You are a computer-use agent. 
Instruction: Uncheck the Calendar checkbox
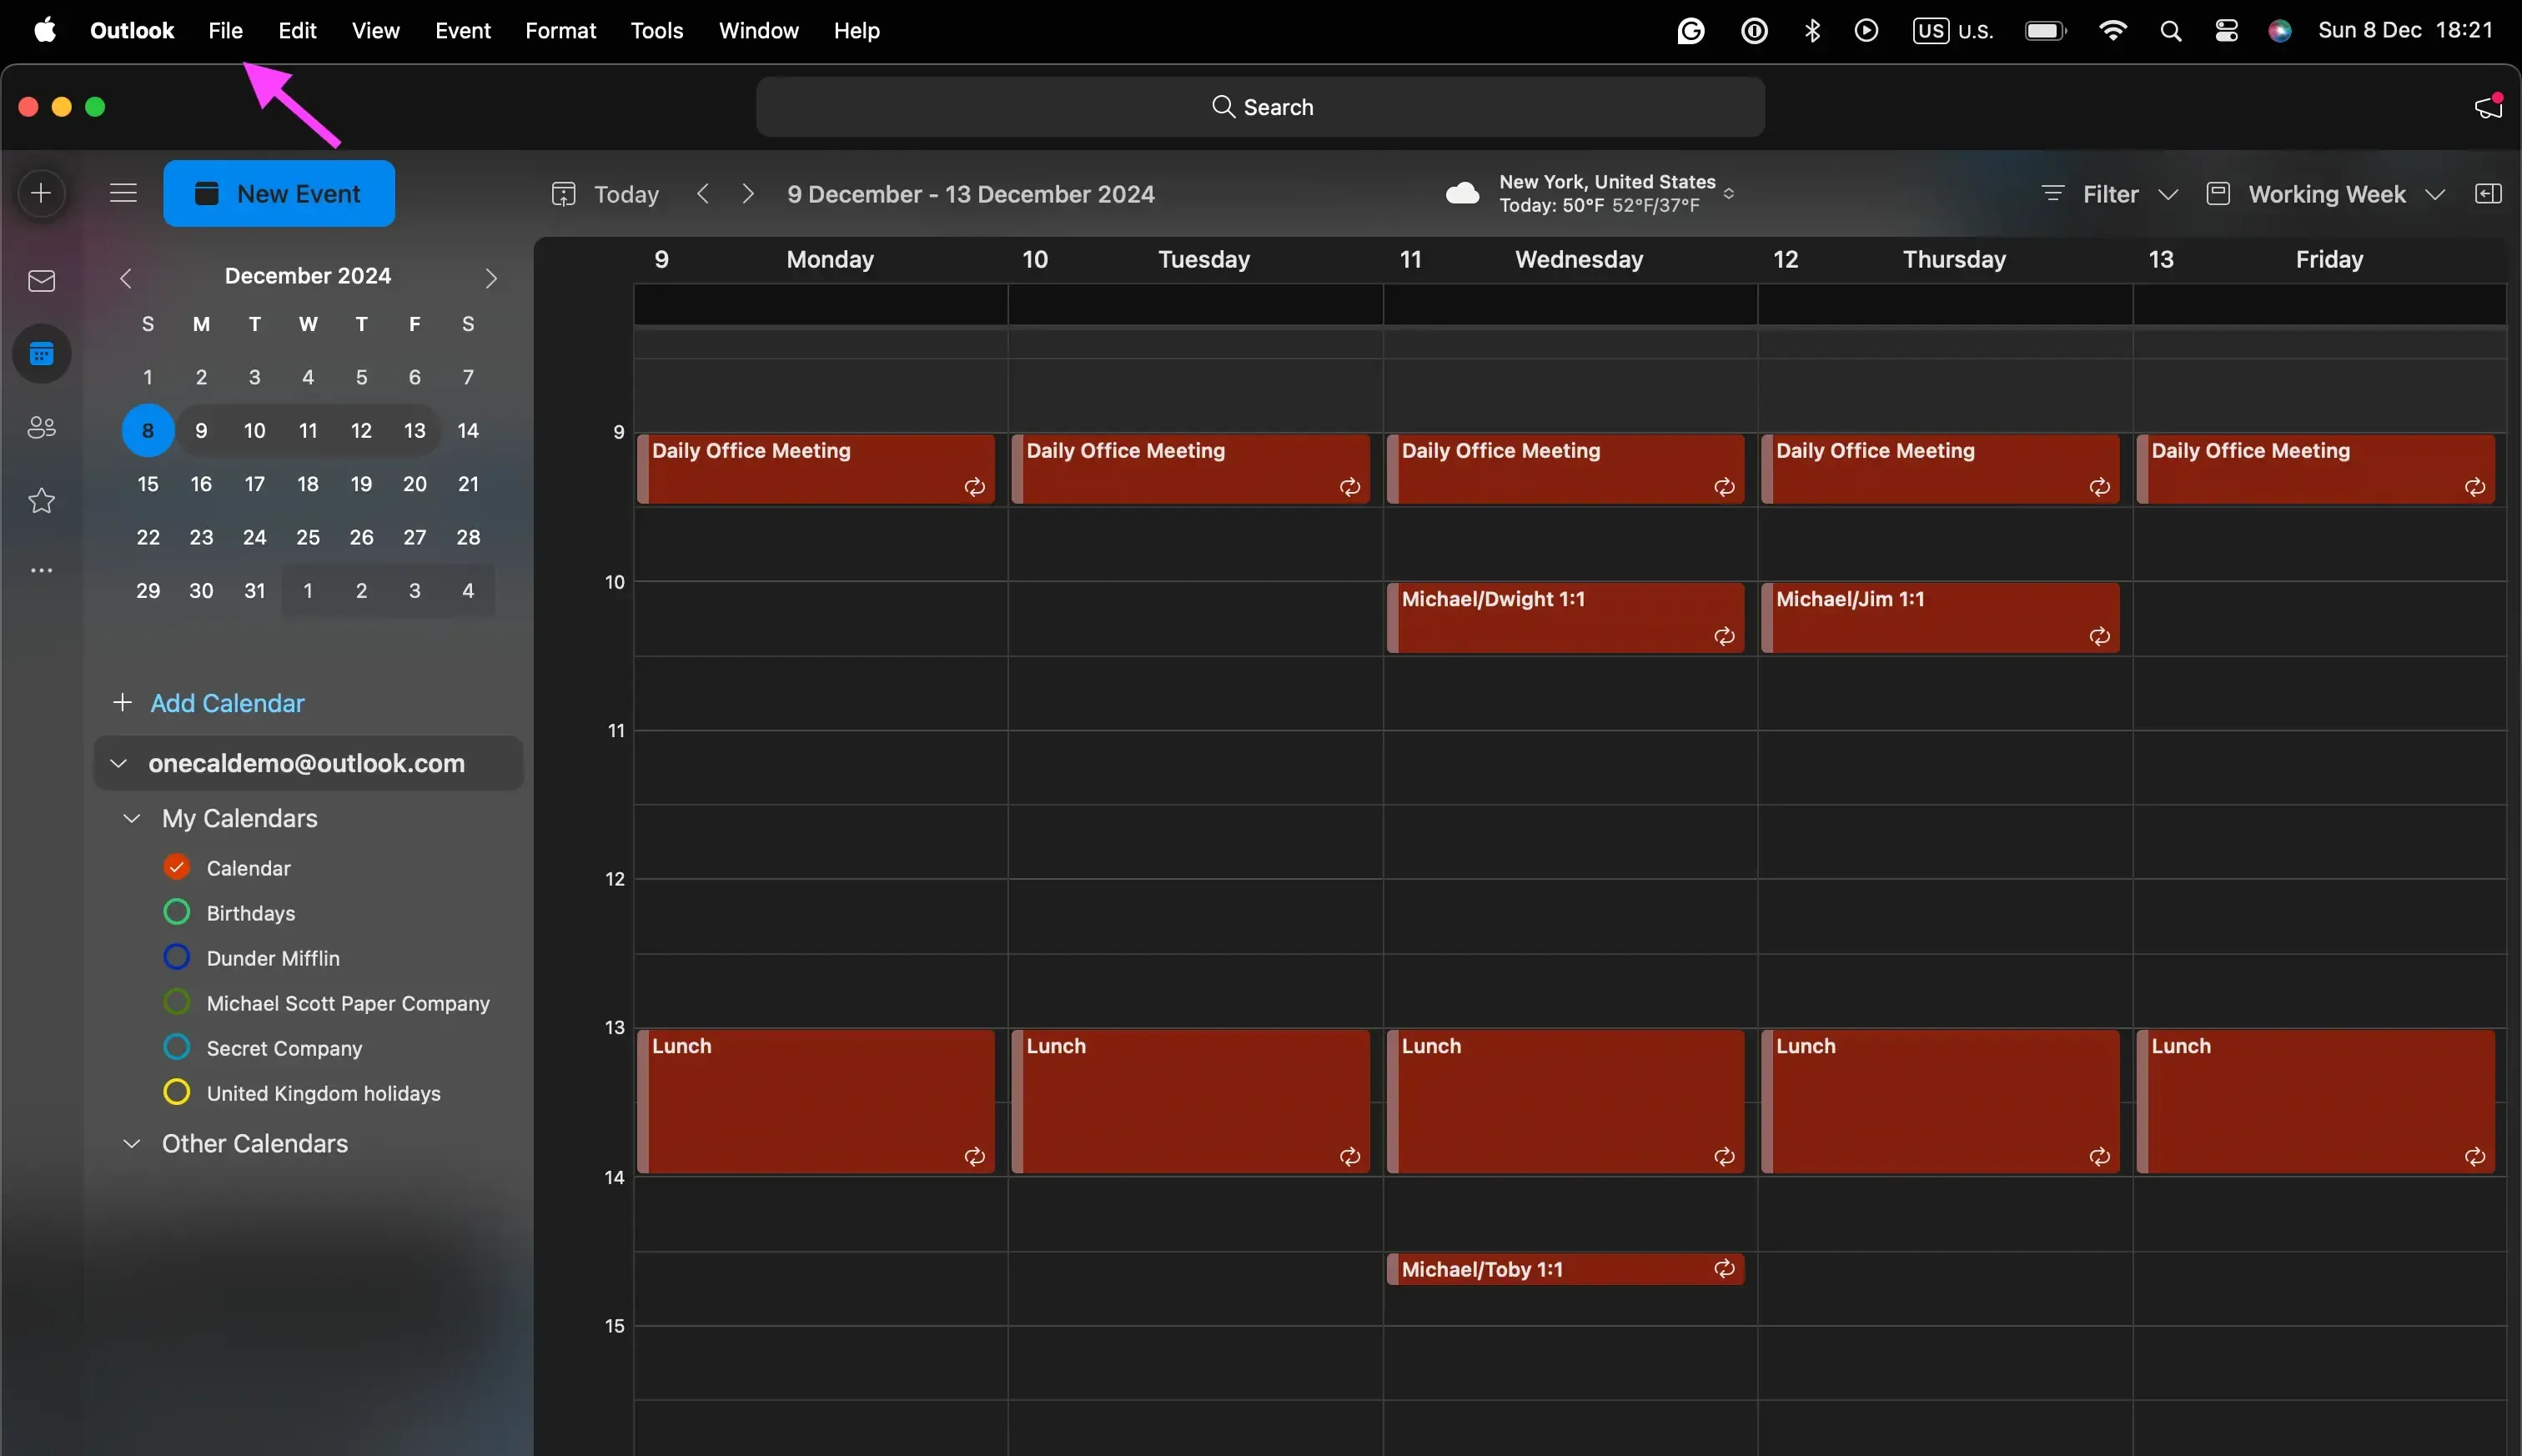(177, 867)
